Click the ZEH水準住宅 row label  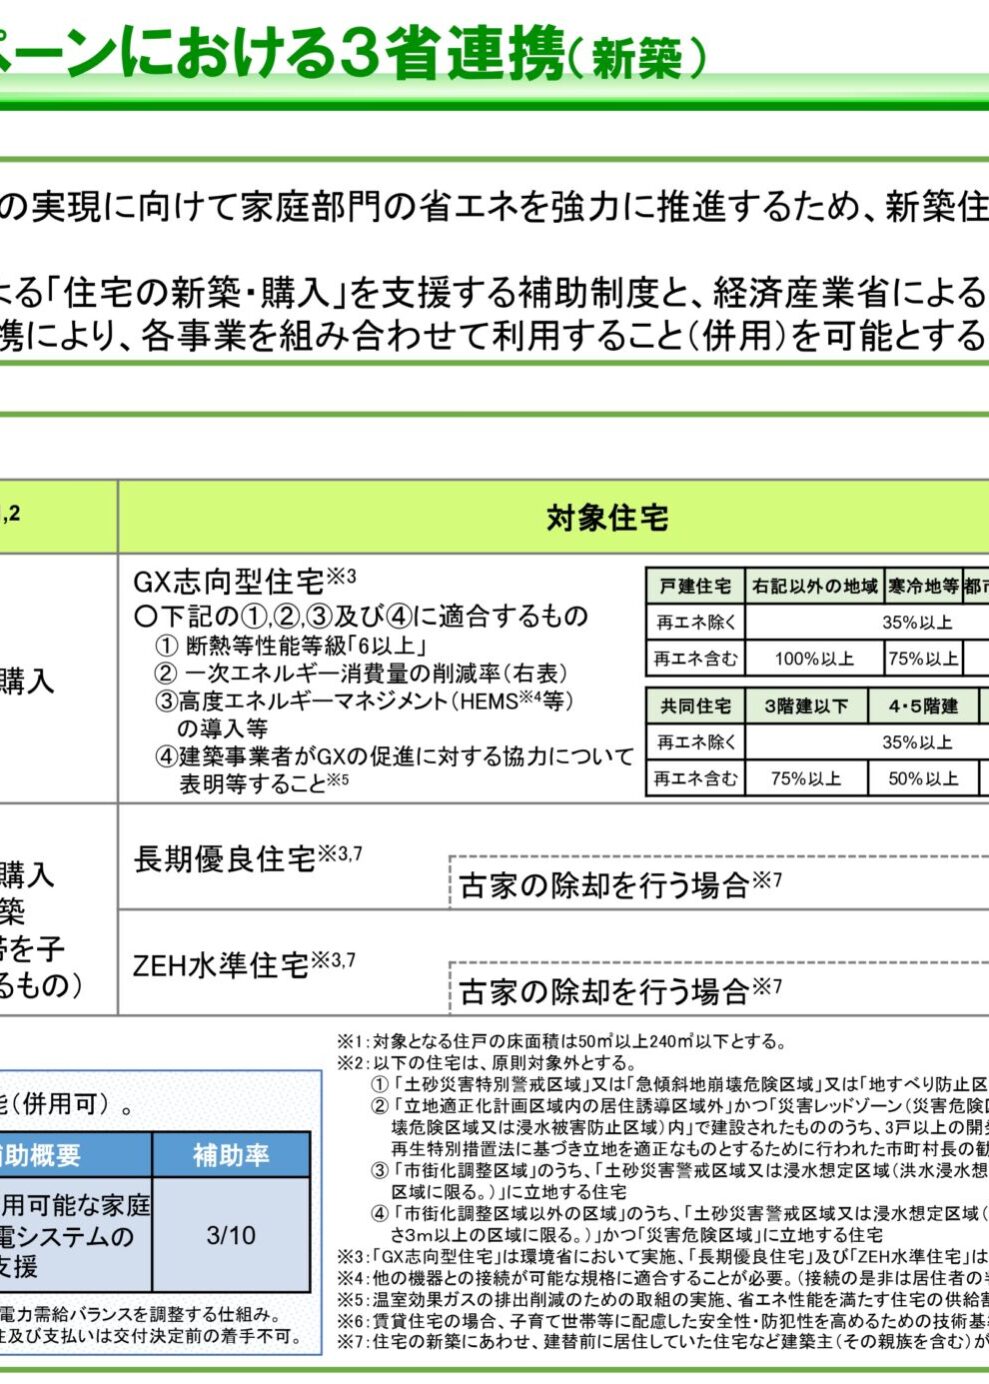point(222,965)
